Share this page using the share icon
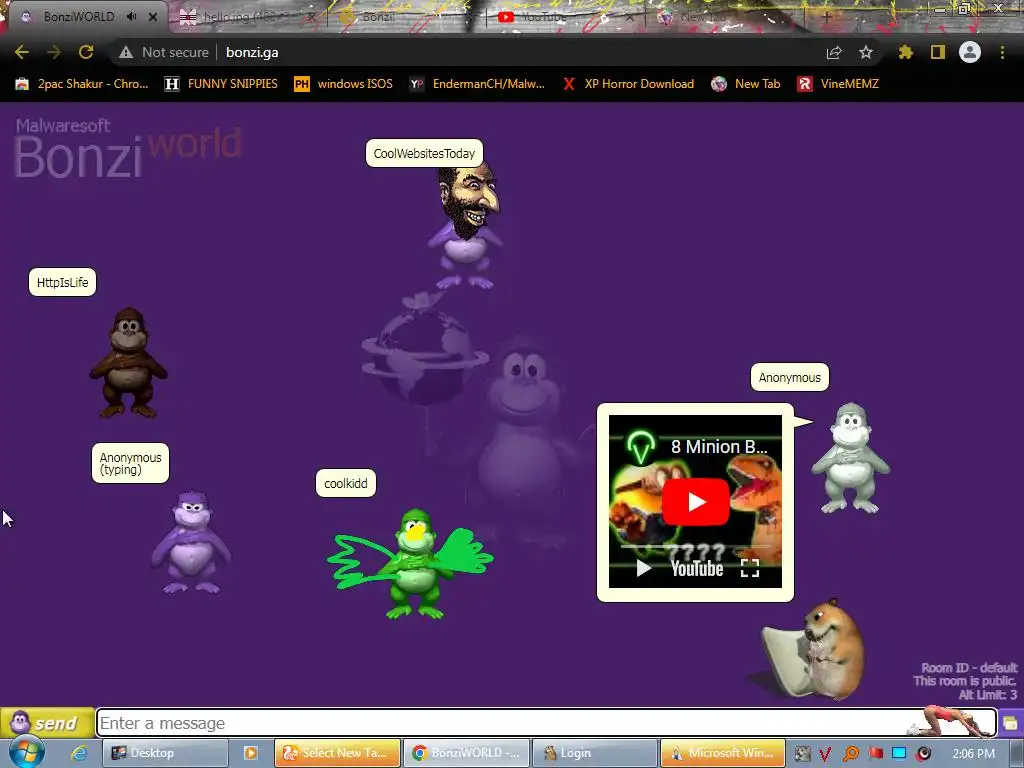The width and height of the screenshot is (1024, 768). pos(834,52)
